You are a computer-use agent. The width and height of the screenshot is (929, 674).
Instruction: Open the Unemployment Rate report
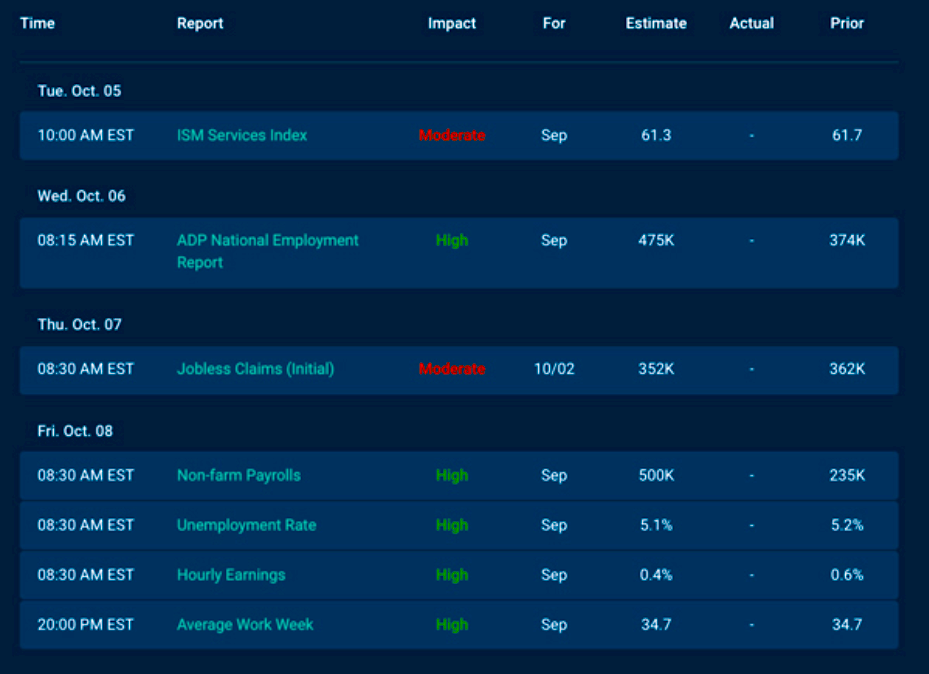point(246,525)
